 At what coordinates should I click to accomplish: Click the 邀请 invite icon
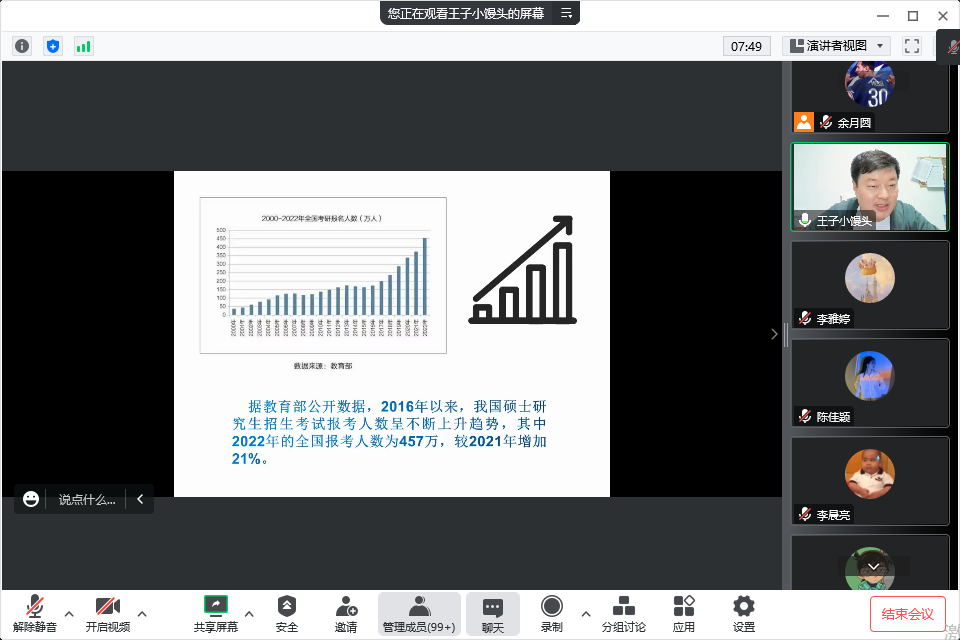click(346, 613)
